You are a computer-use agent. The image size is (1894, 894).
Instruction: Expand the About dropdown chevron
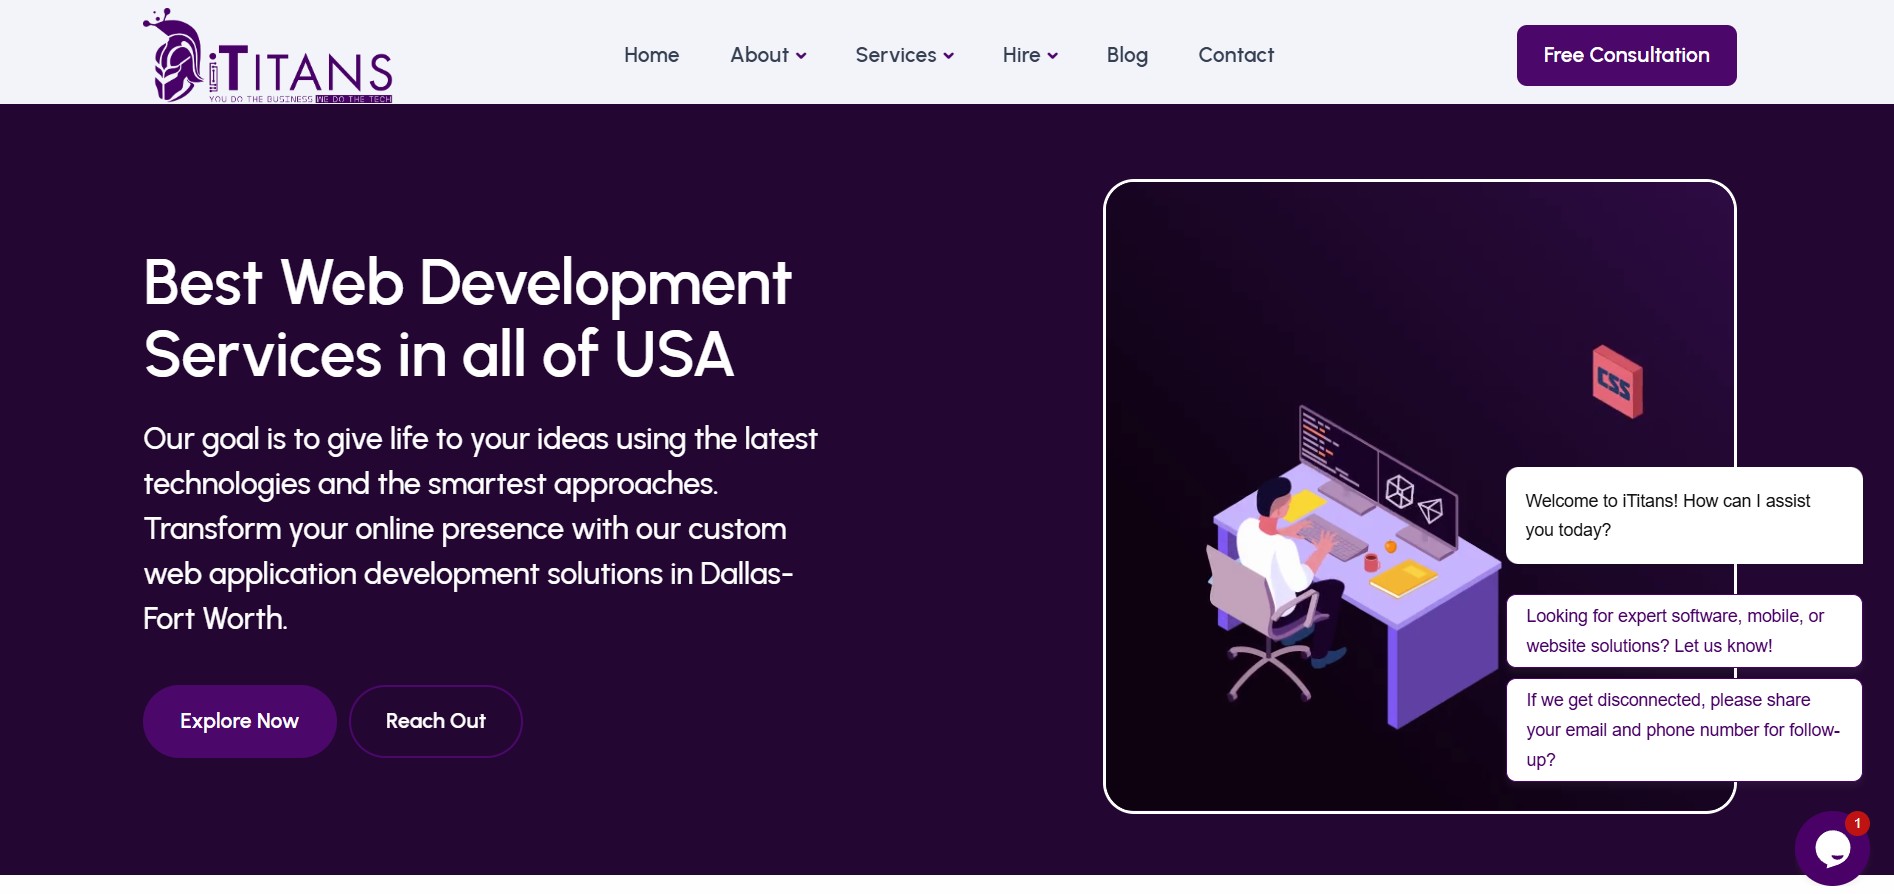pos(801,56)
